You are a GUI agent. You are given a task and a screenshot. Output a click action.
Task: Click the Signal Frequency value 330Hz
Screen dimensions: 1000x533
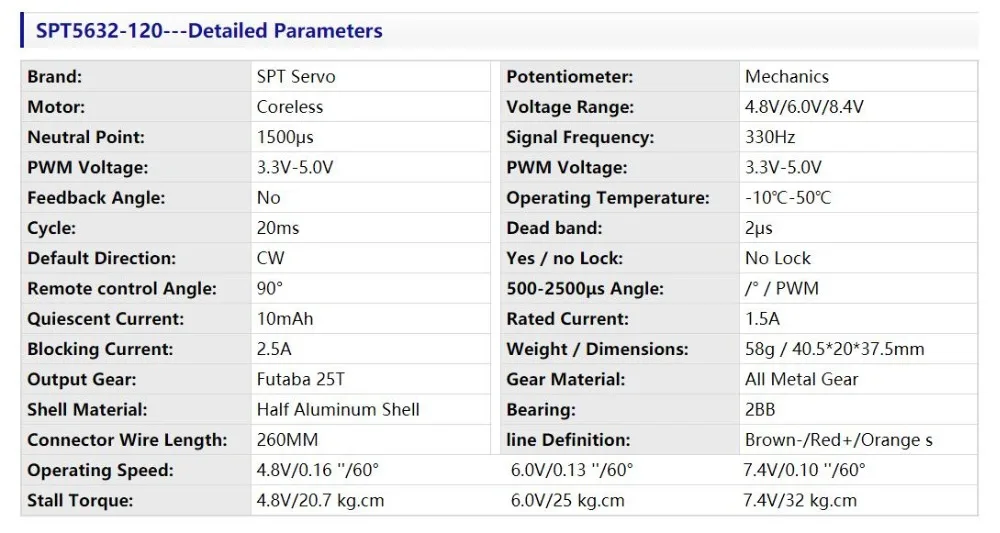770,137
